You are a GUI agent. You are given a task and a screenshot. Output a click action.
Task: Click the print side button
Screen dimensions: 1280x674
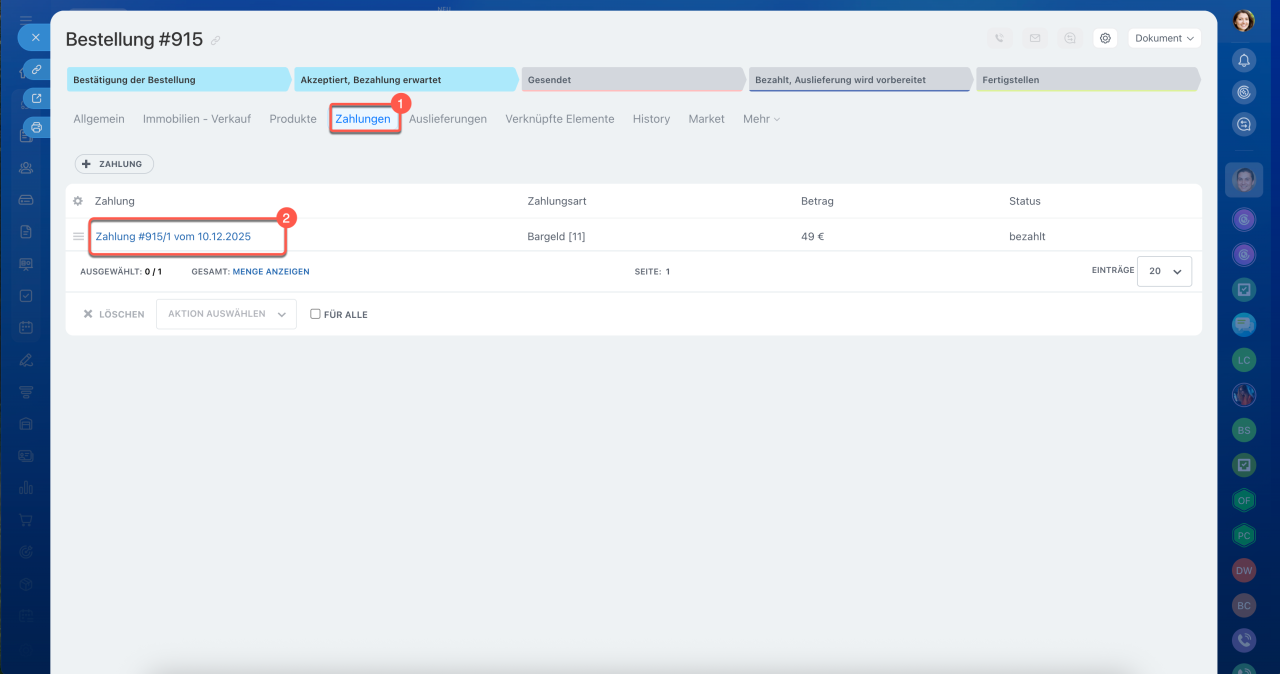point(36,127)
